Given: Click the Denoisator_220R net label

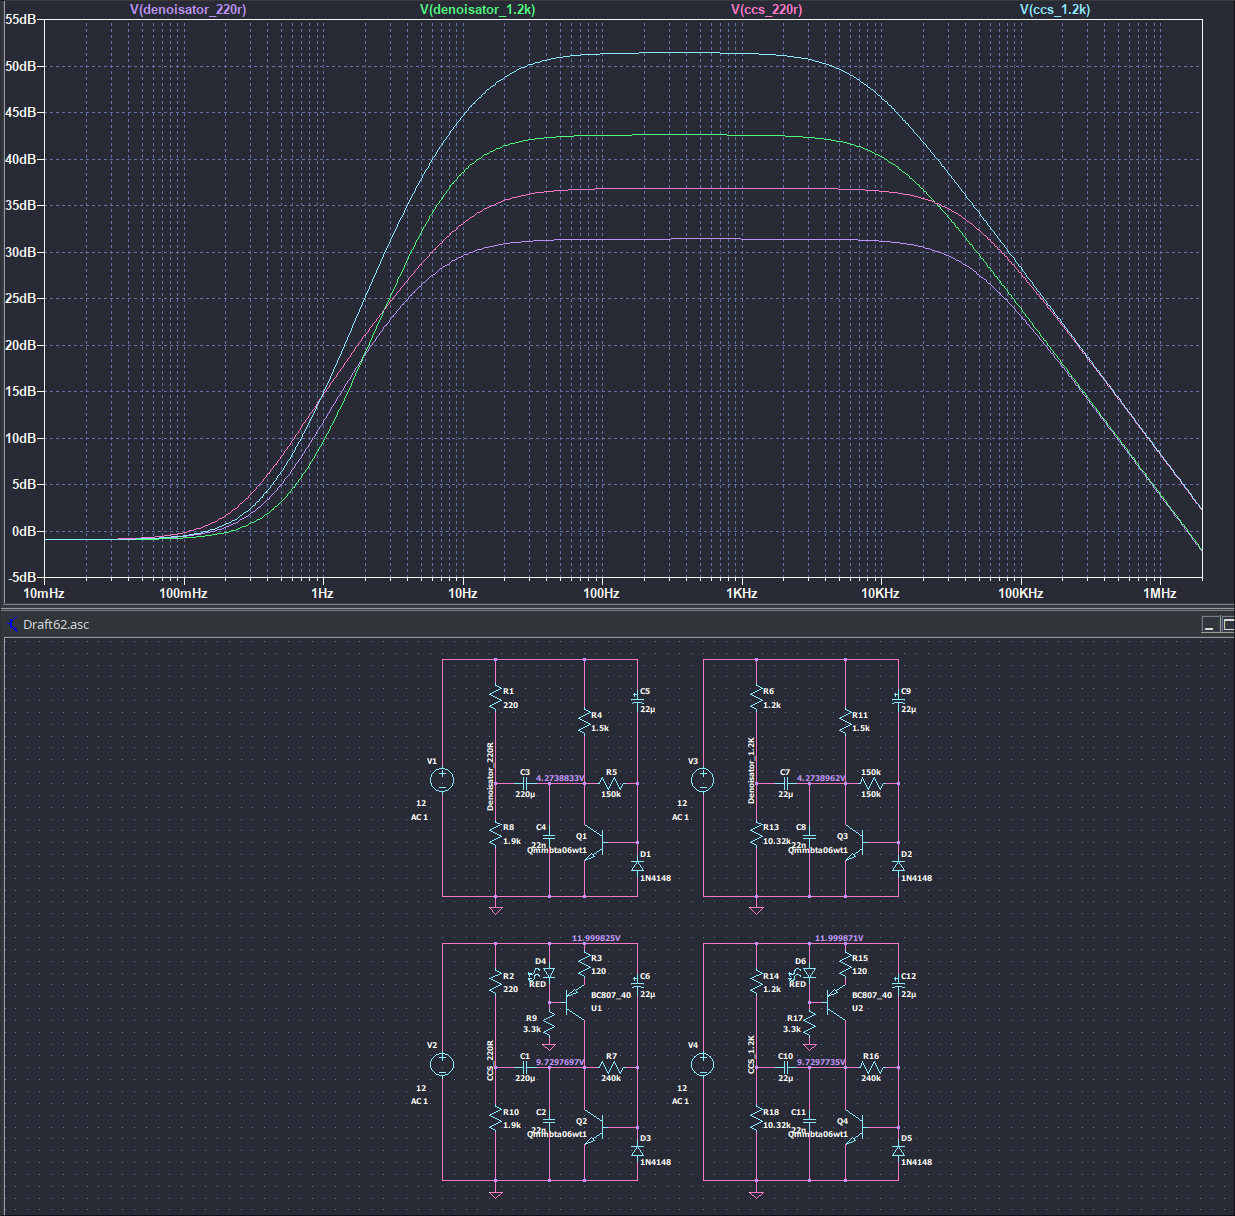Looking at the screenshot, I should click(x=490, y=776).
